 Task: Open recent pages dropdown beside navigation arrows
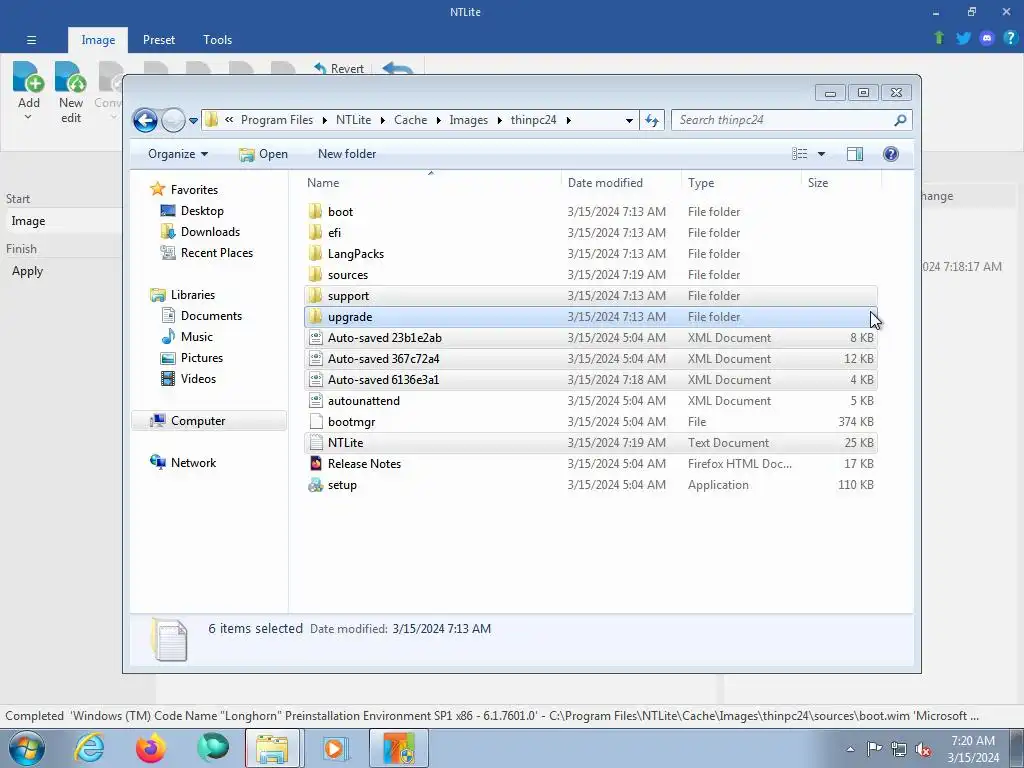click(193, 121)
